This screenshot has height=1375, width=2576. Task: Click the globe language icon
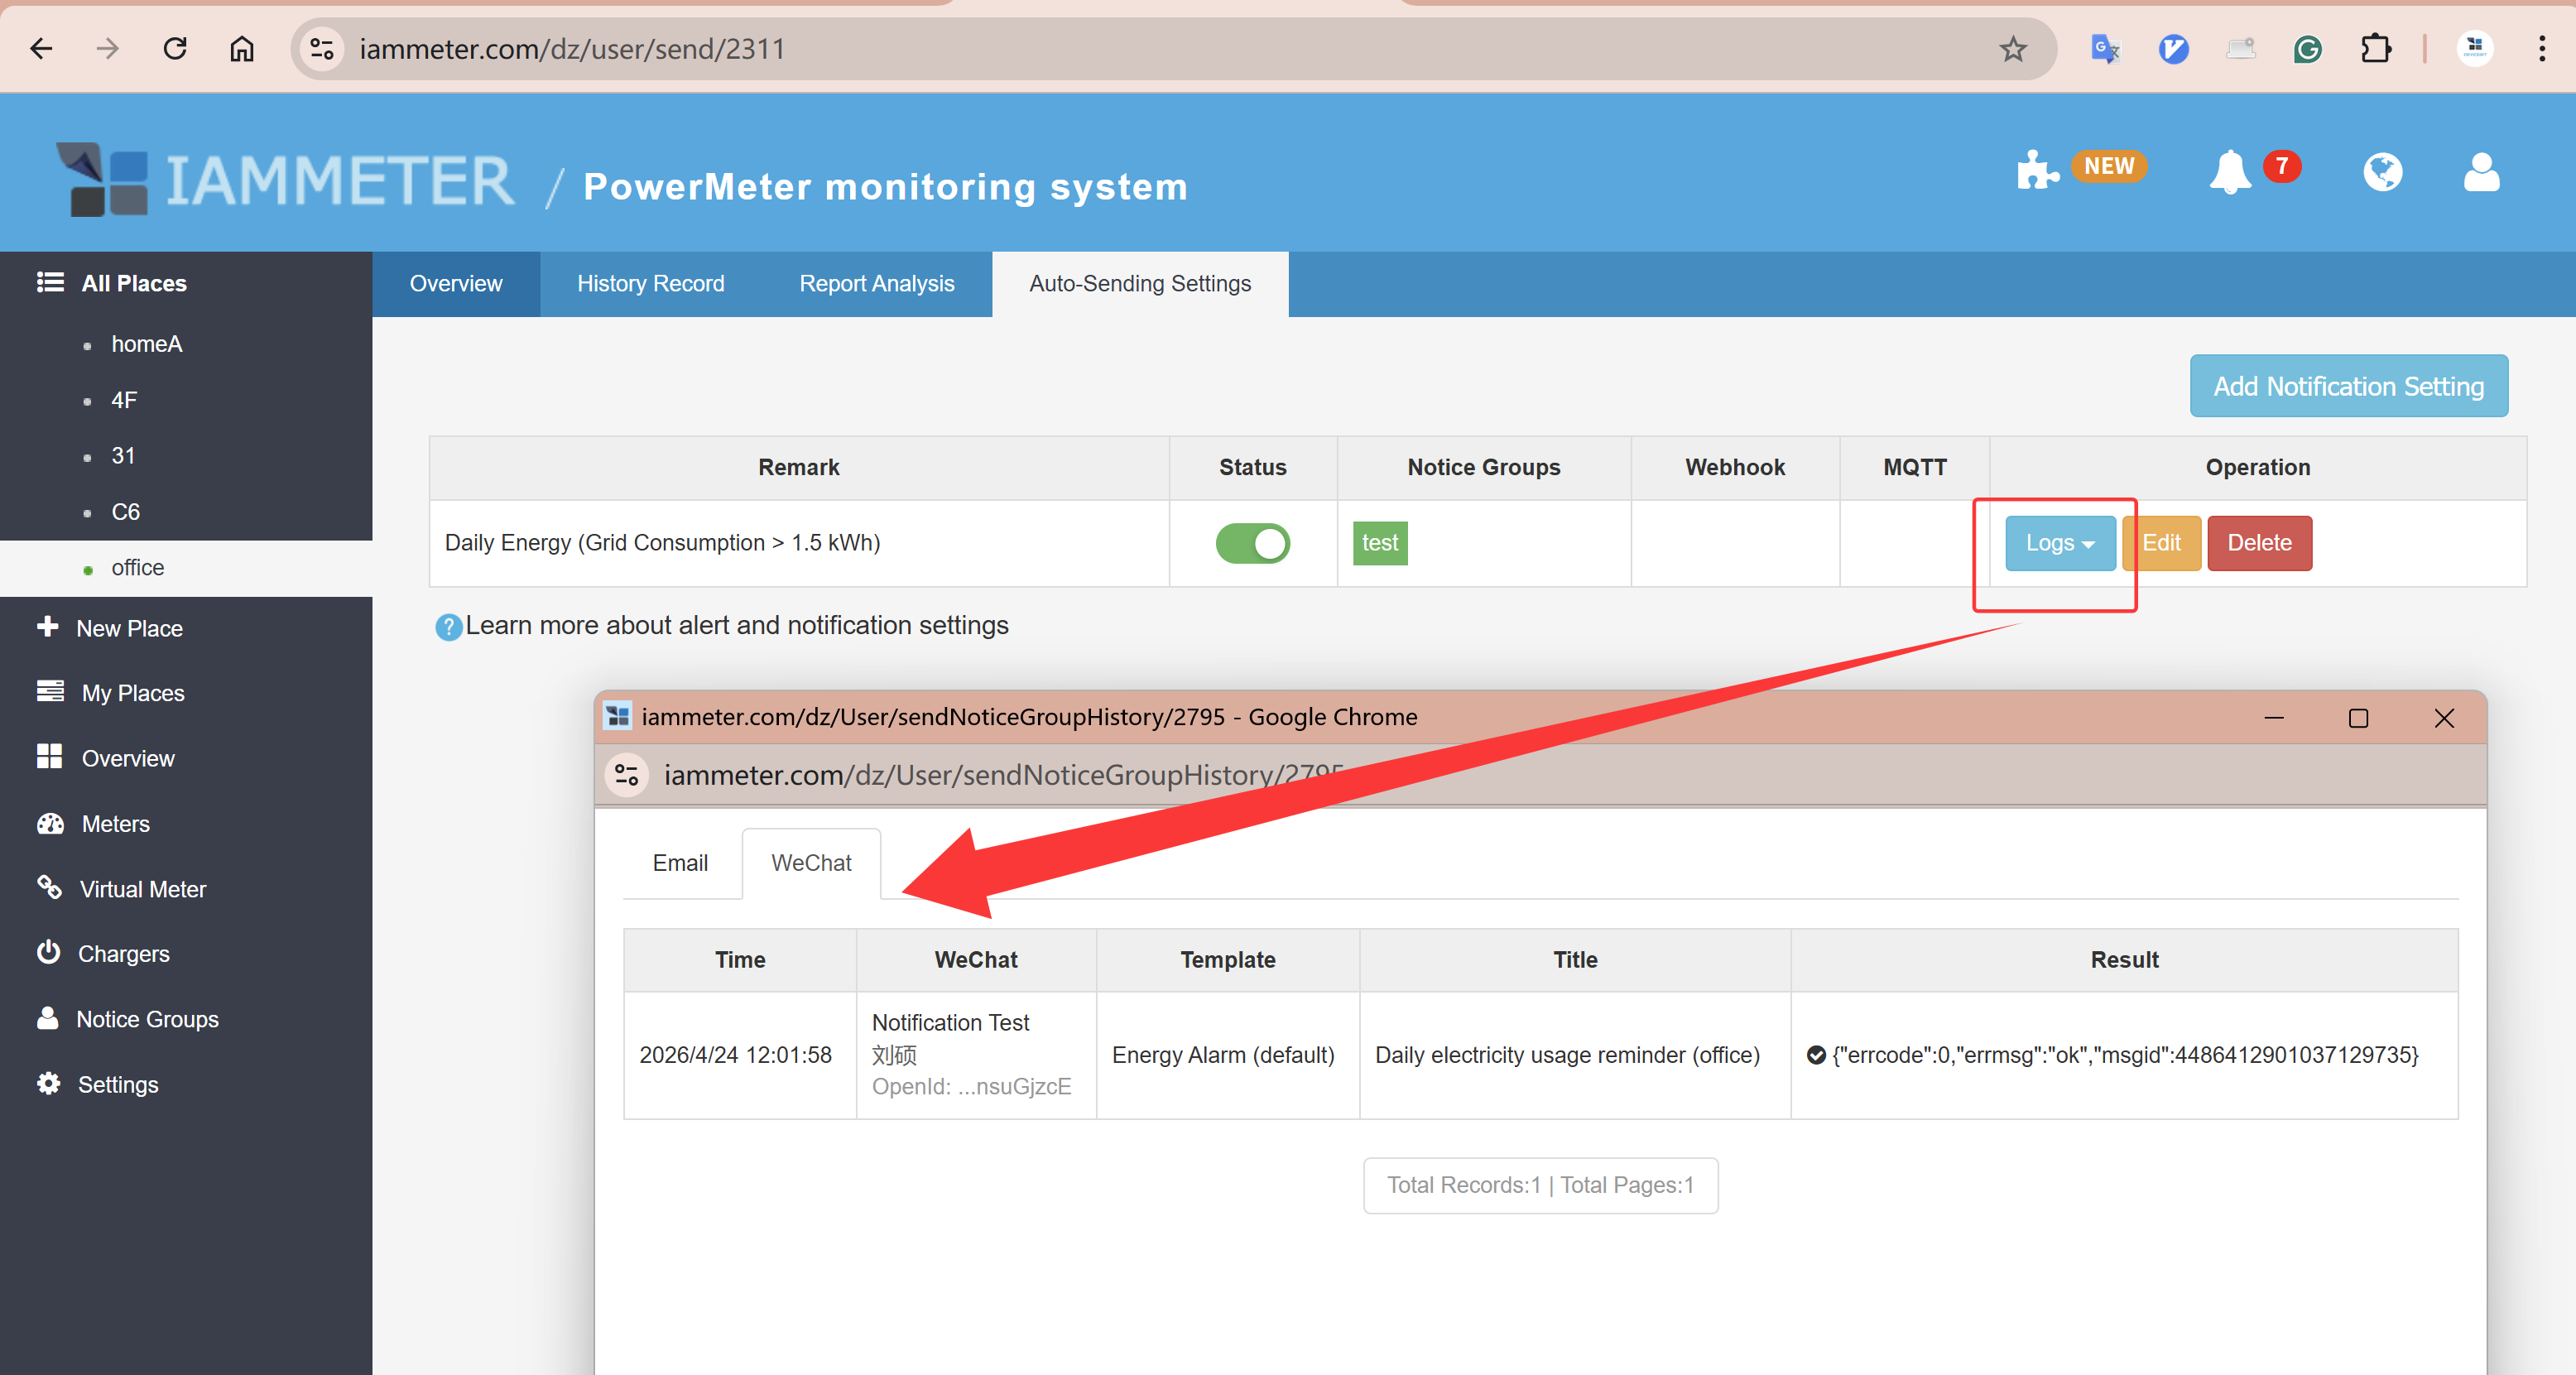pyautogui.click(x=2383, y=172)
